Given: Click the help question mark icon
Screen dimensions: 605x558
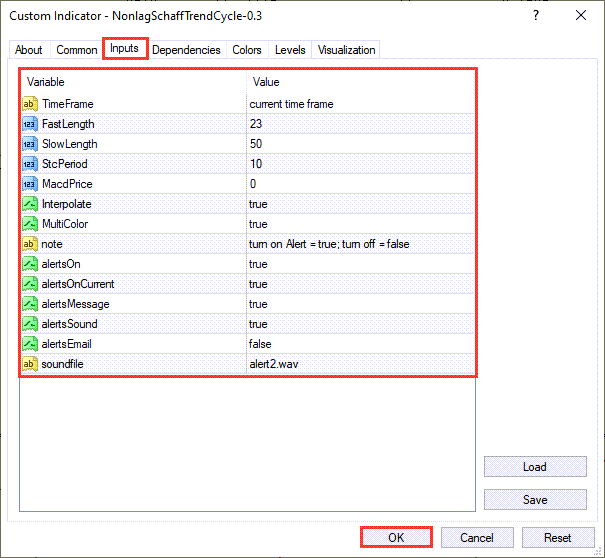Looking at the screenshot, I should pos(536,16).
